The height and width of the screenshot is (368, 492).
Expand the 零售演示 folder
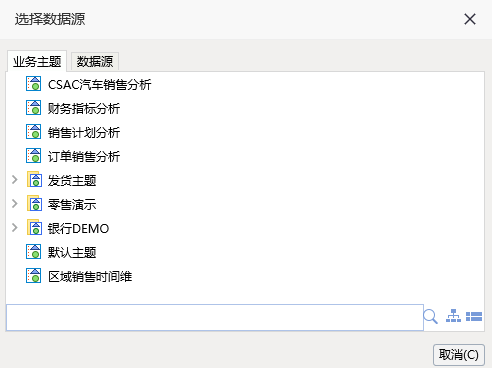coord(15,204)
